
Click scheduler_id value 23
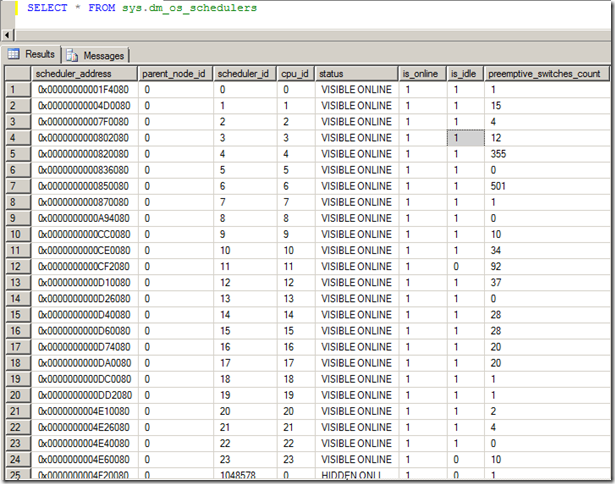pyautogui.click(x=245, y=460)
